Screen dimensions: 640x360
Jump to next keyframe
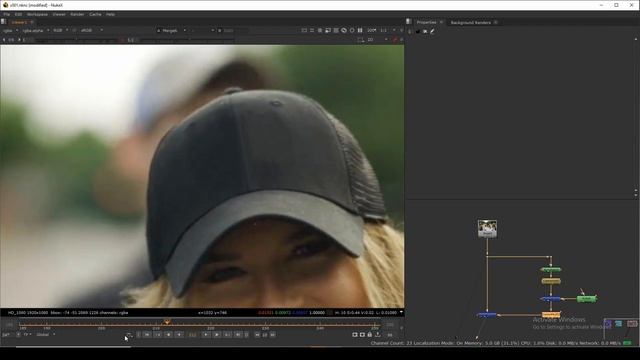pyautogui.click(x=227, y=335)
